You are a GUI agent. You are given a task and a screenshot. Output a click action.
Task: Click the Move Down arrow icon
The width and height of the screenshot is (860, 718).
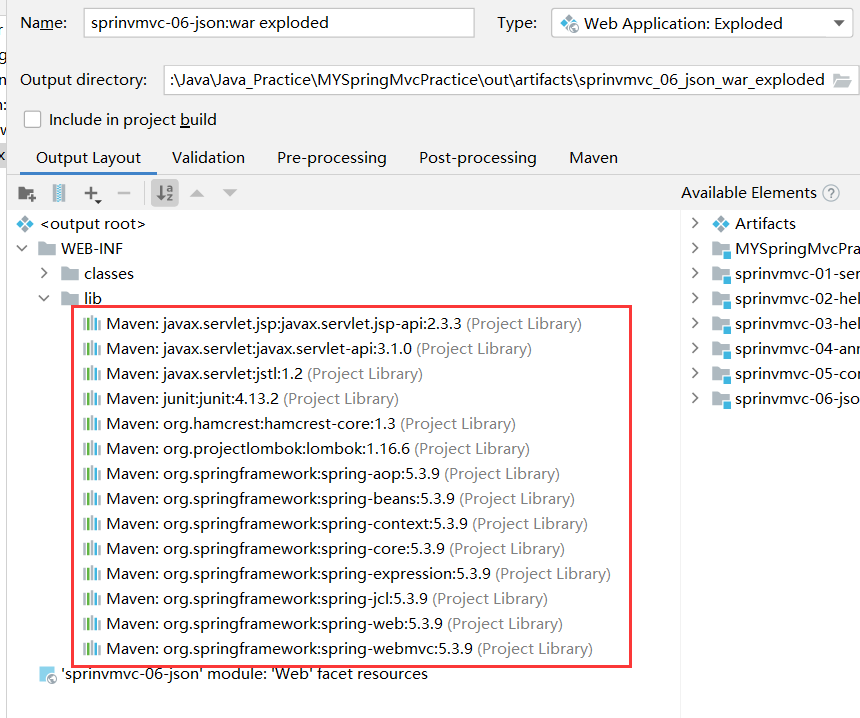230,193
